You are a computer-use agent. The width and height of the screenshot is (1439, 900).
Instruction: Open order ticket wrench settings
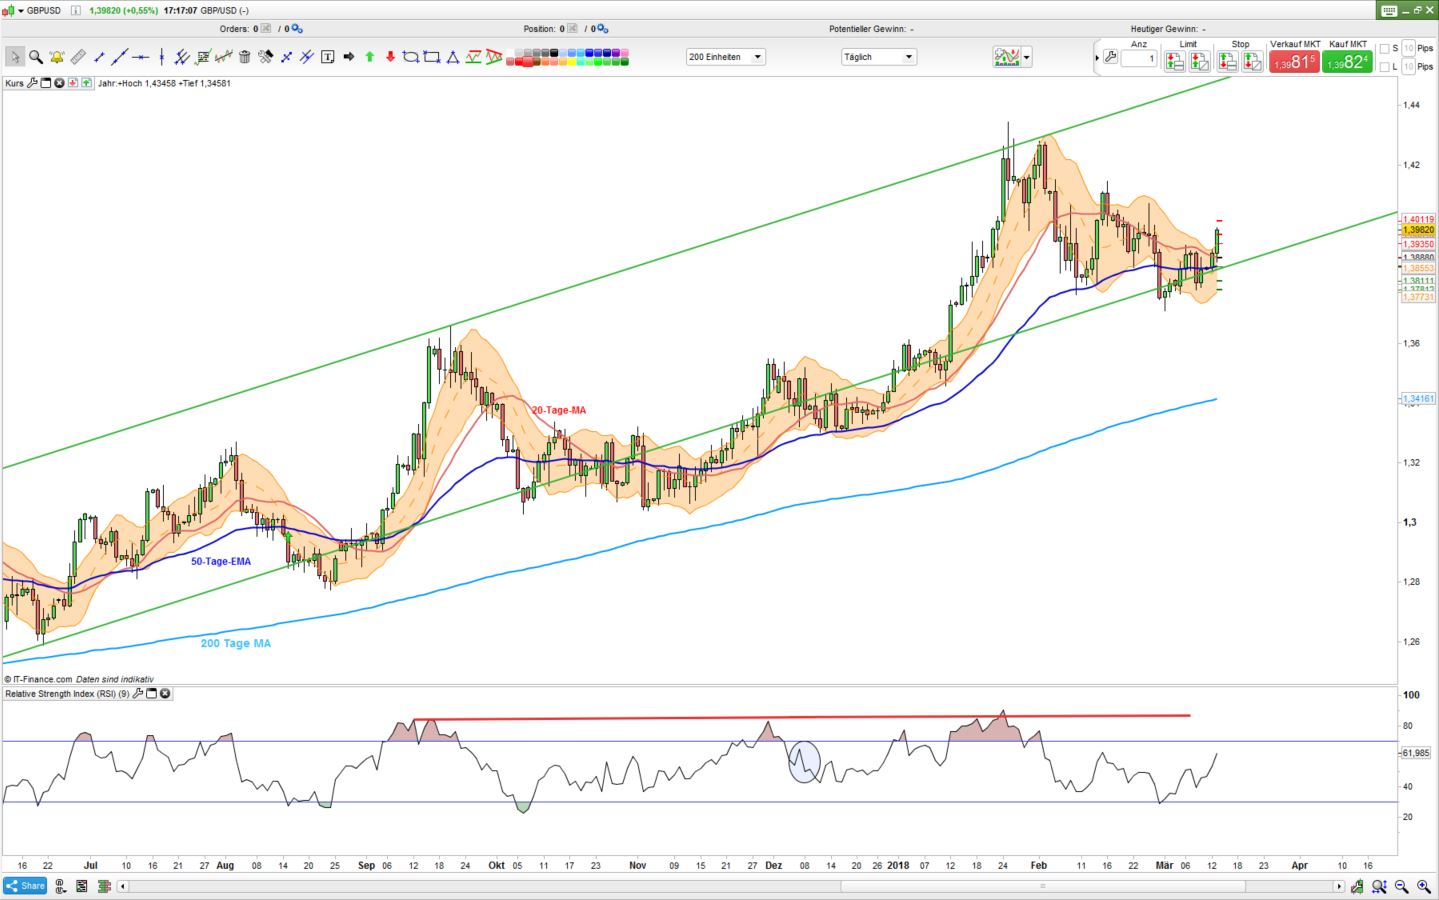pos(1111,57)
